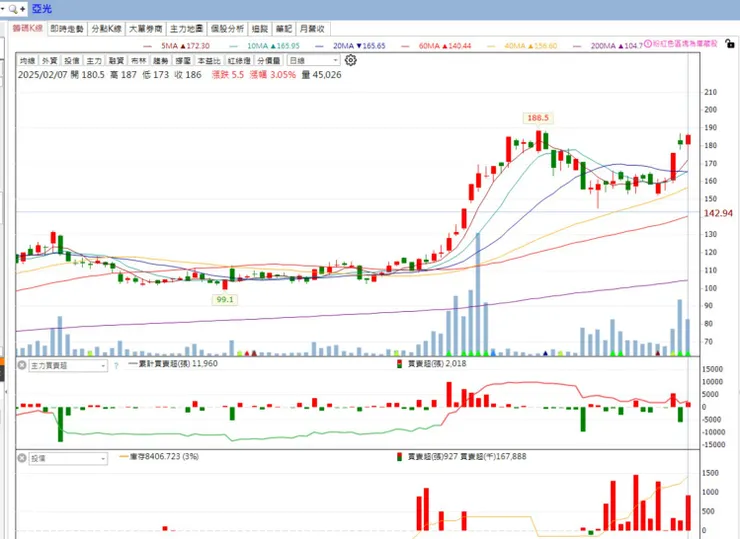This screenshot has height=539, width=740.
Task: Click the plus icon beside magnifier
Action: click(x=22, y=9)
